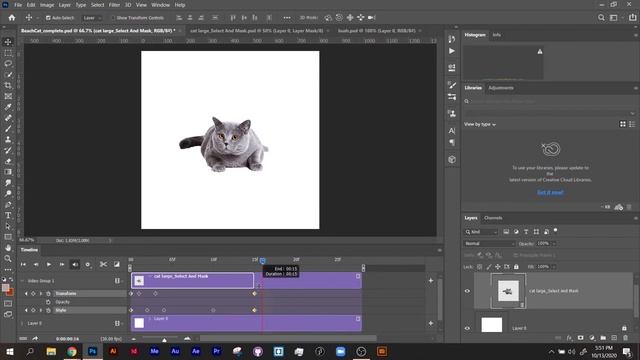The height and width of the screenshot is (360, 640).
Task: Select the Horizontal Type tool
Action: [8, 215]
